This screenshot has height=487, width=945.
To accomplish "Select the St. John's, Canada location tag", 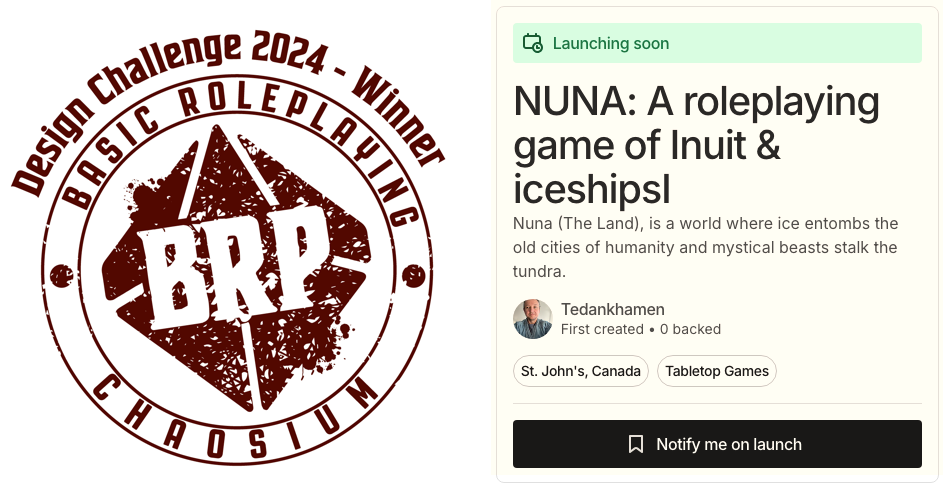I will pyautogui.click(x=581, y=371).
